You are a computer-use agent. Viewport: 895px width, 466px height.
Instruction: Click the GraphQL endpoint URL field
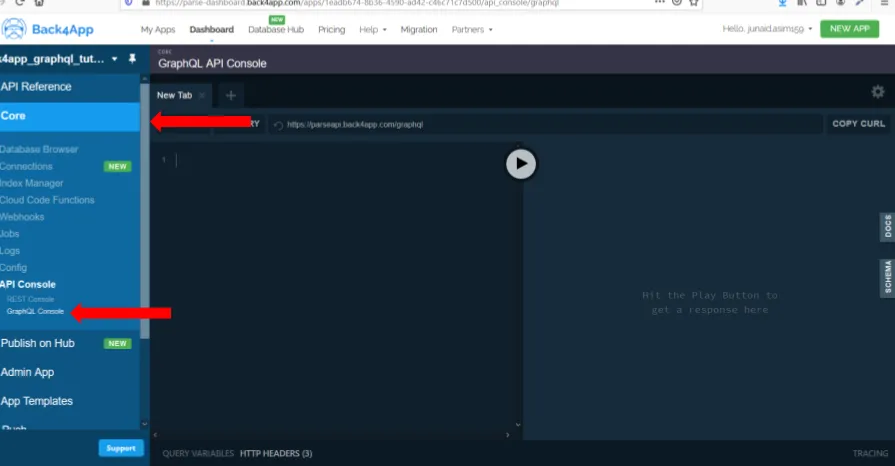(545, 124)
